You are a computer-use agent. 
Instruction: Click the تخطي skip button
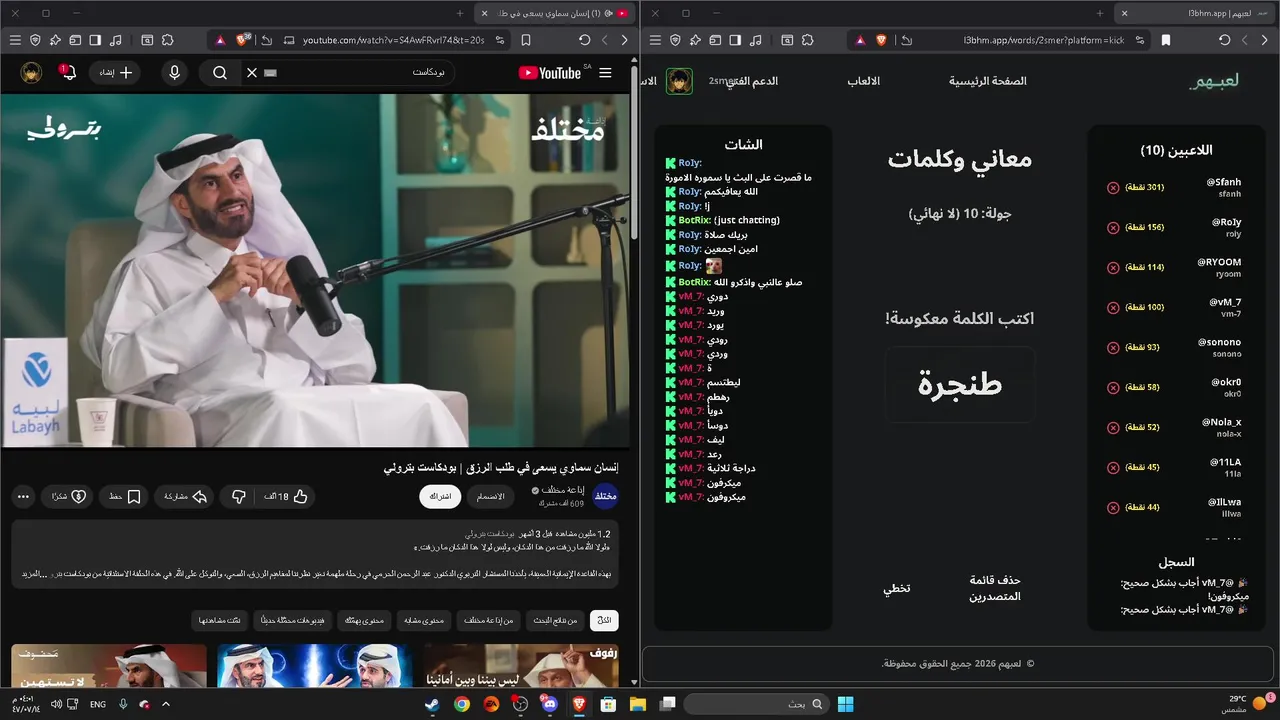(x=896, y=588)
